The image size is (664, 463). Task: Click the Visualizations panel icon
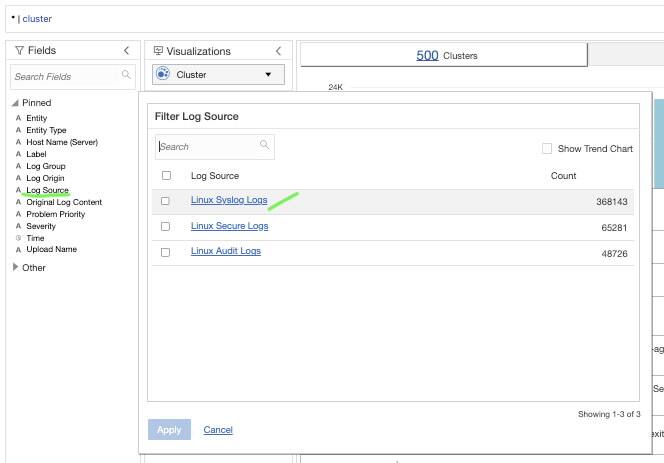point(158,50)
